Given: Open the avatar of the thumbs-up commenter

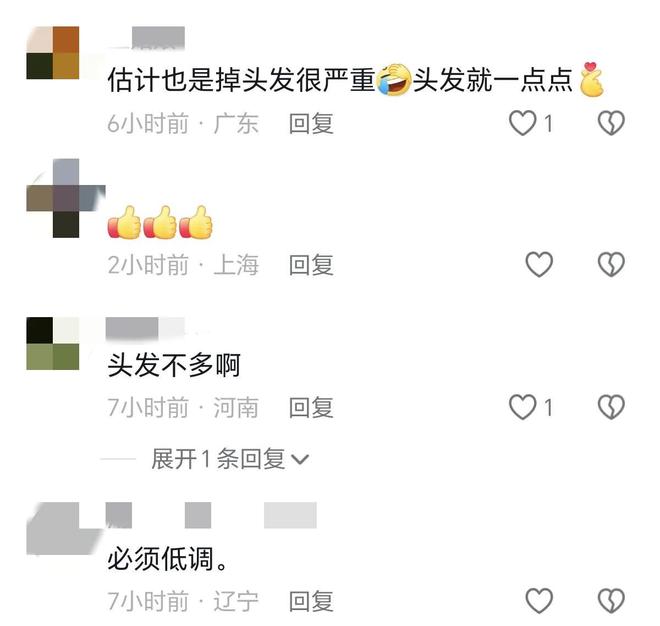Looking at the screenshot, I should point(66,198).
